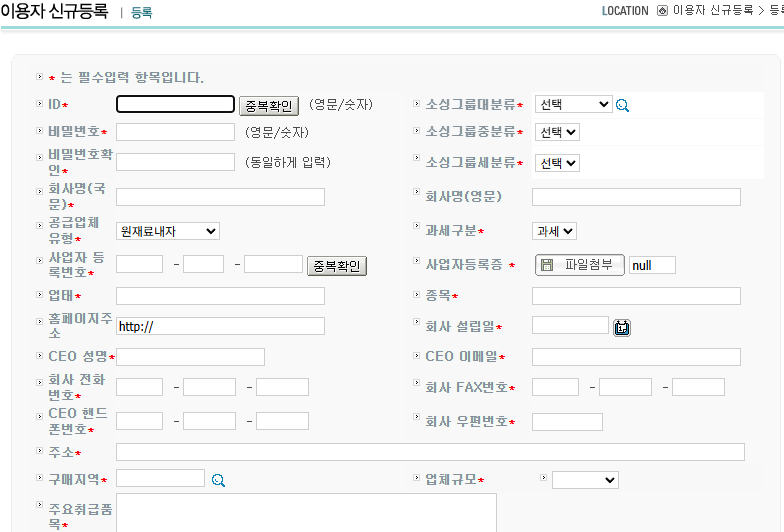Open the 과세구분 과세 dropdown
The width and height of the screenshot is (784, 532).
click(554, 231)
